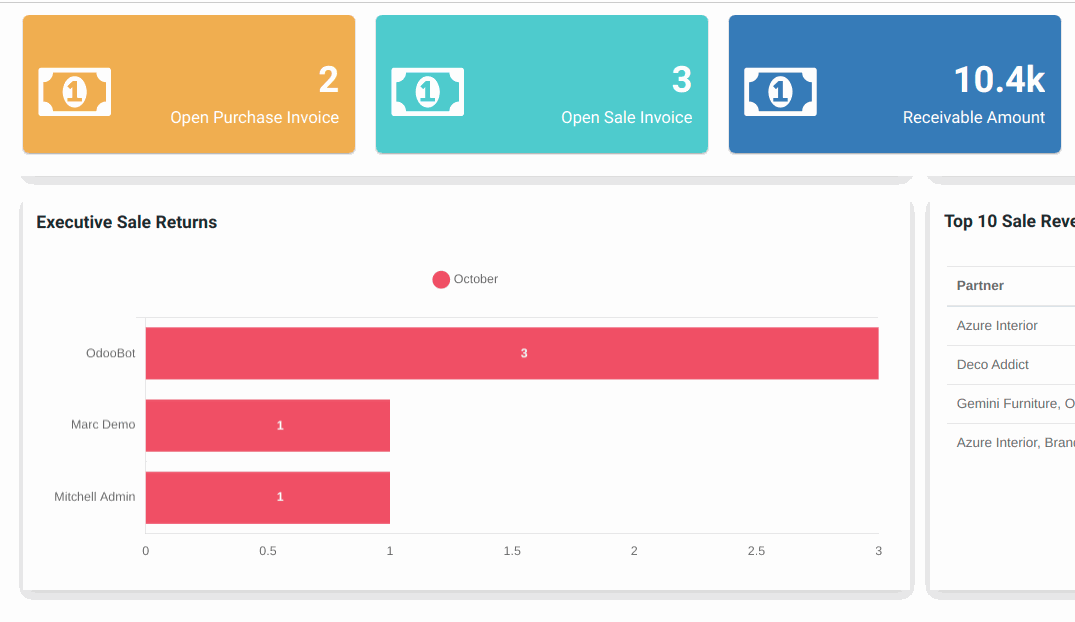Click the number 2 on purchase invoice card
Screen dimensions: 1075x622
tap(328, 79)
